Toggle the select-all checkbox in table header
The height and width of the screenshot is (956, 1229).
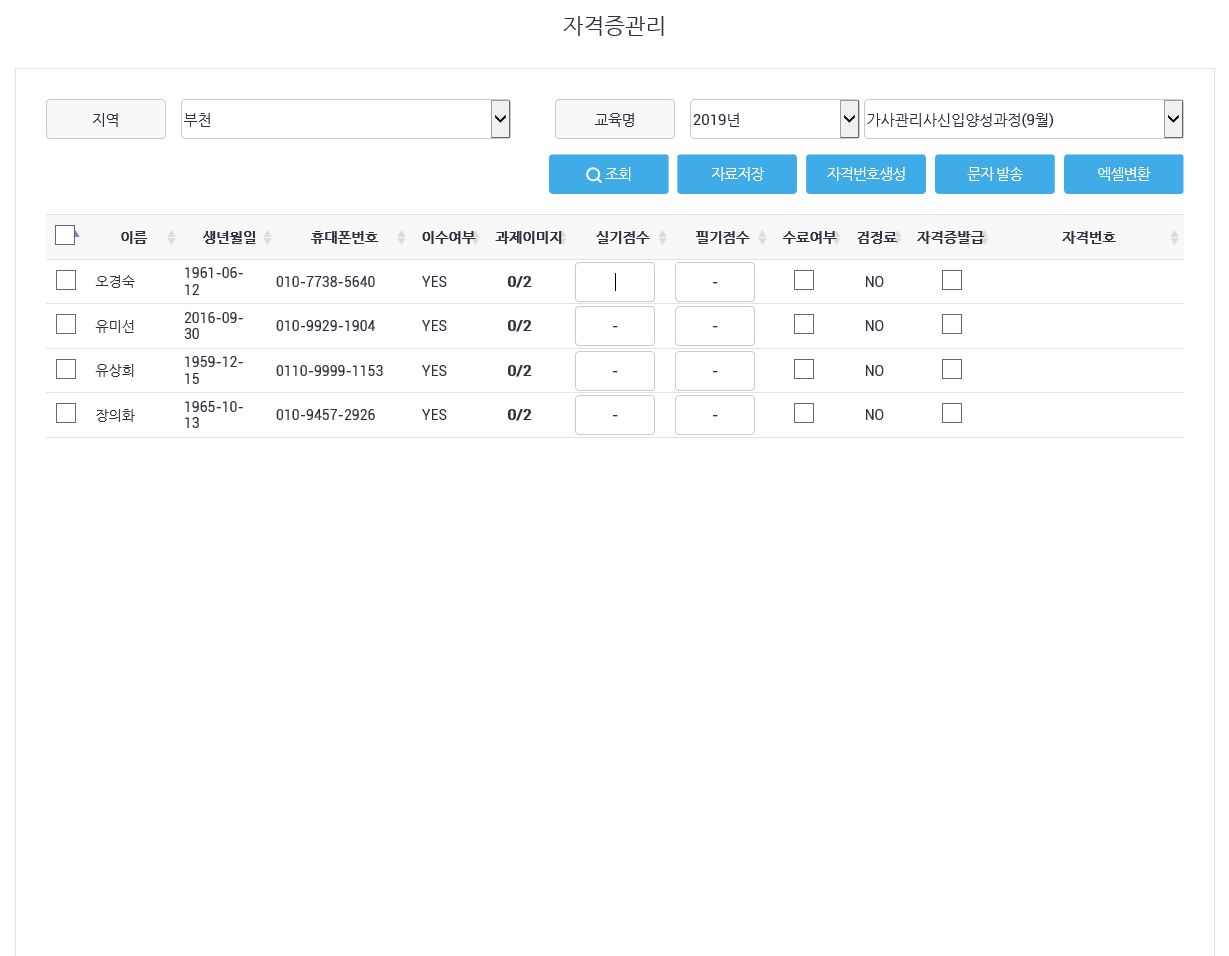65,235
